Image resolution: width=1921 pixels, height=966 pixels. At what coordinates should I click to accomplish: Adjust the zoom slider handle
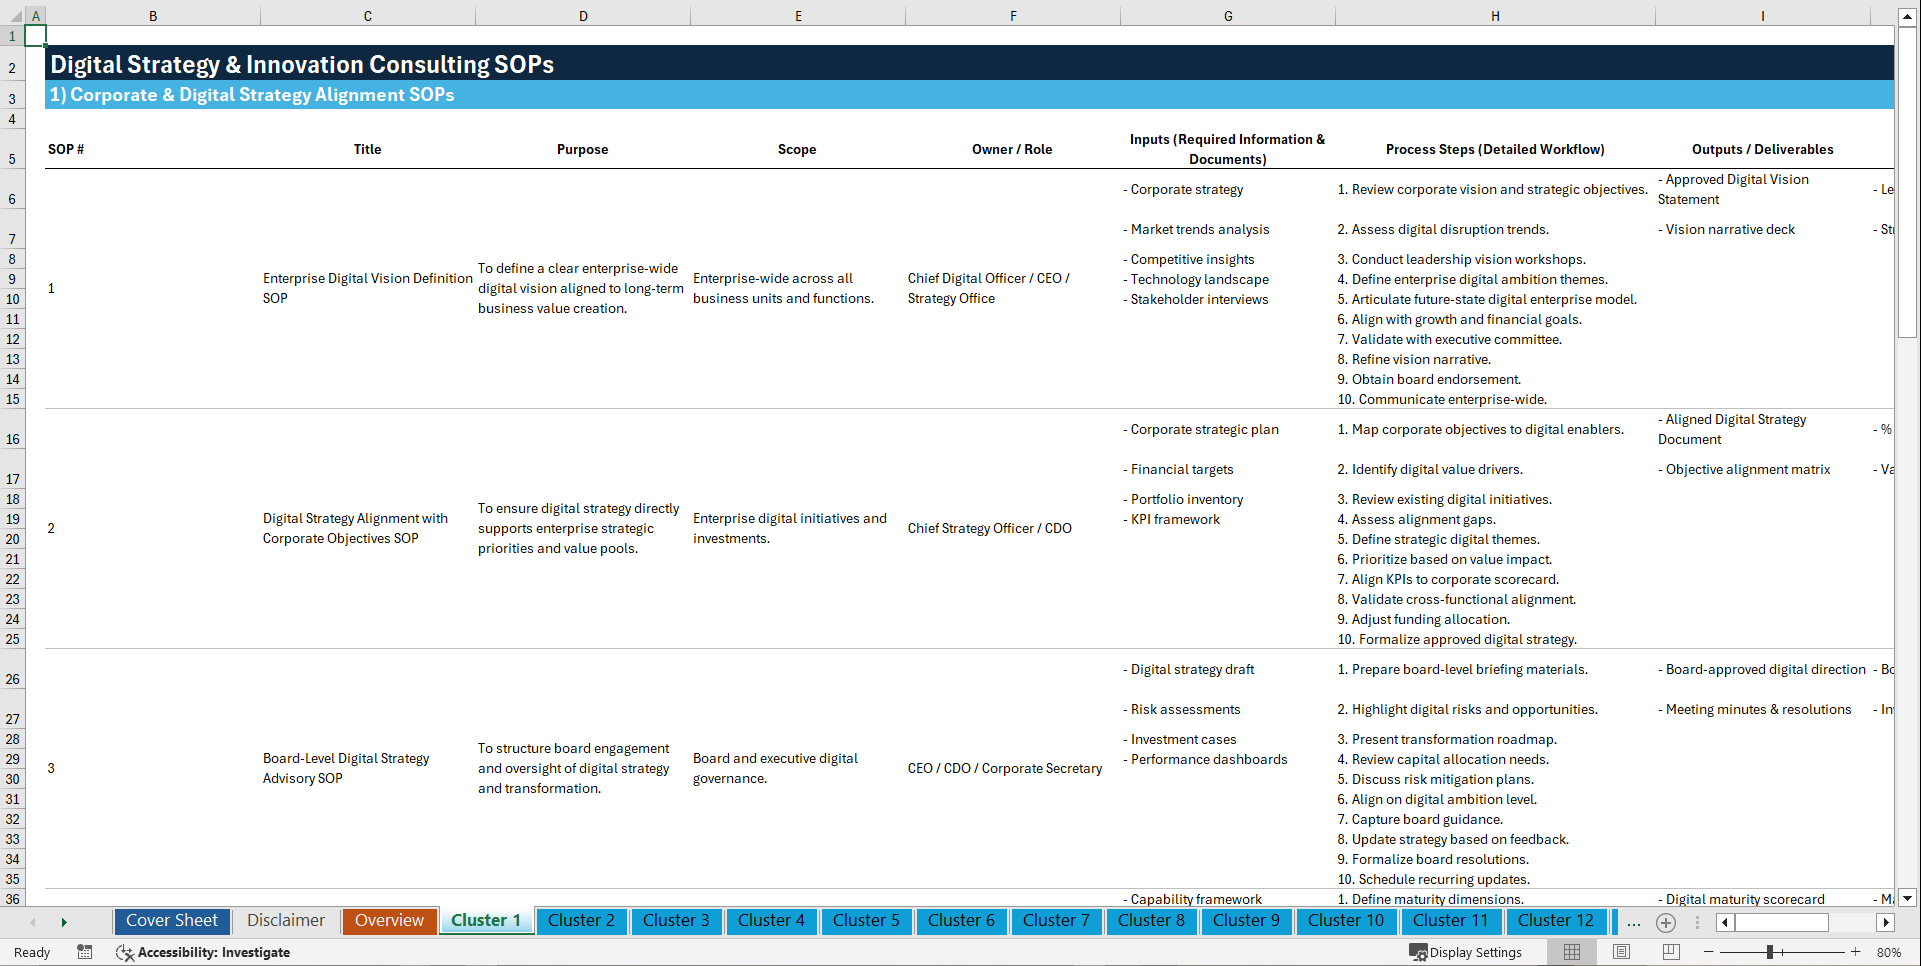click(x=1770, y=952)
